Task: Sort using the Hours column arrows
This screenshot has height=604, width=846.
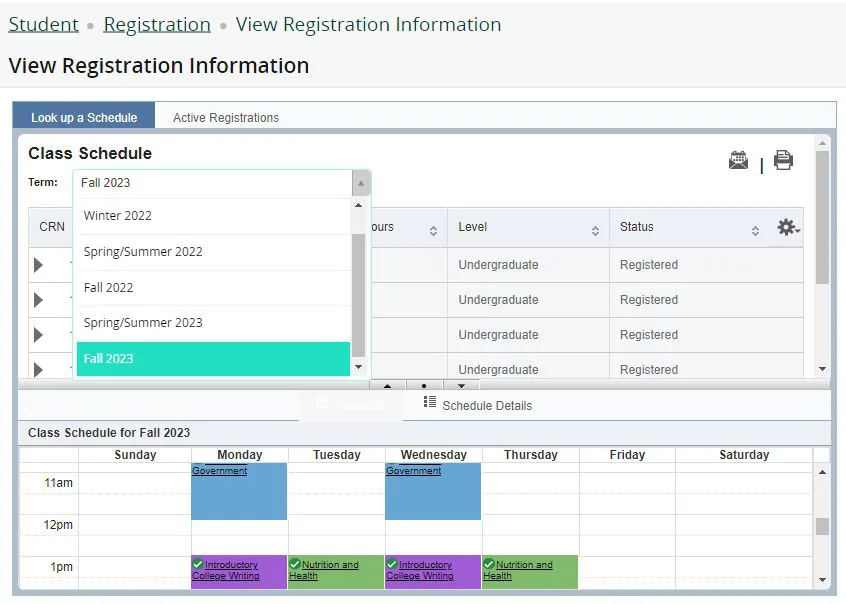Action: tap(433, 231)
